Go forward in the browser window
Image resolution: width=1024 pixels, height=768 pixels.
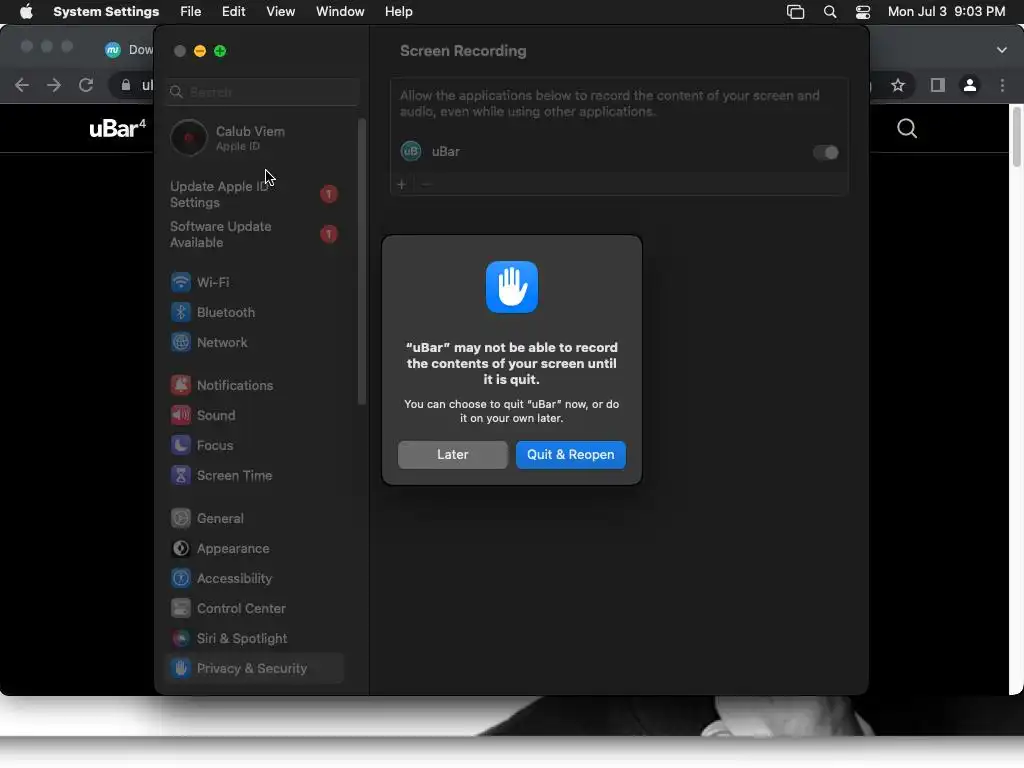pos(54,85)
